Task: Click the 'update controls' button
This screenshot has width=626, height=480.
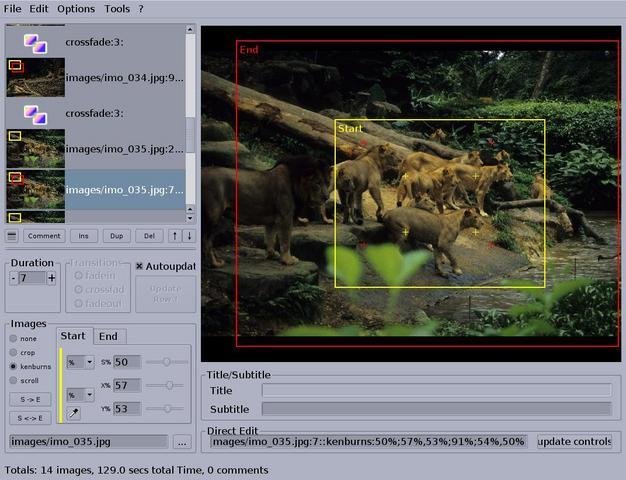Action: pyautogui.click(x=573, y=441)
